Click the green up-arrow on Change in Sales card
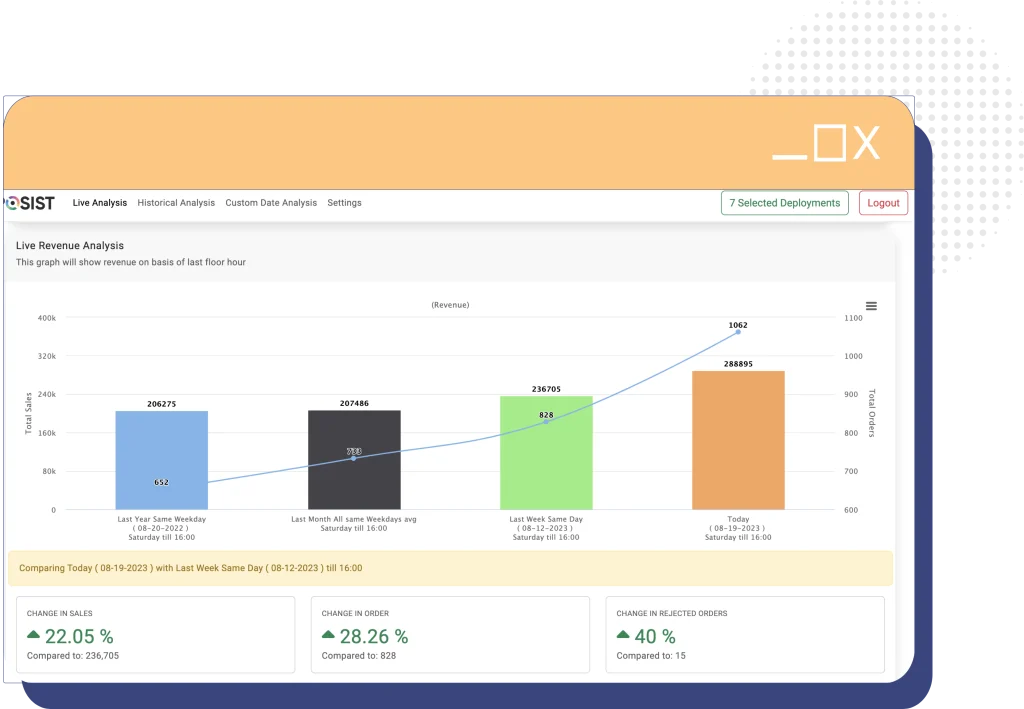Image resolution: width=1024 pixels, height=709 pixels. [x=31, y=636]
